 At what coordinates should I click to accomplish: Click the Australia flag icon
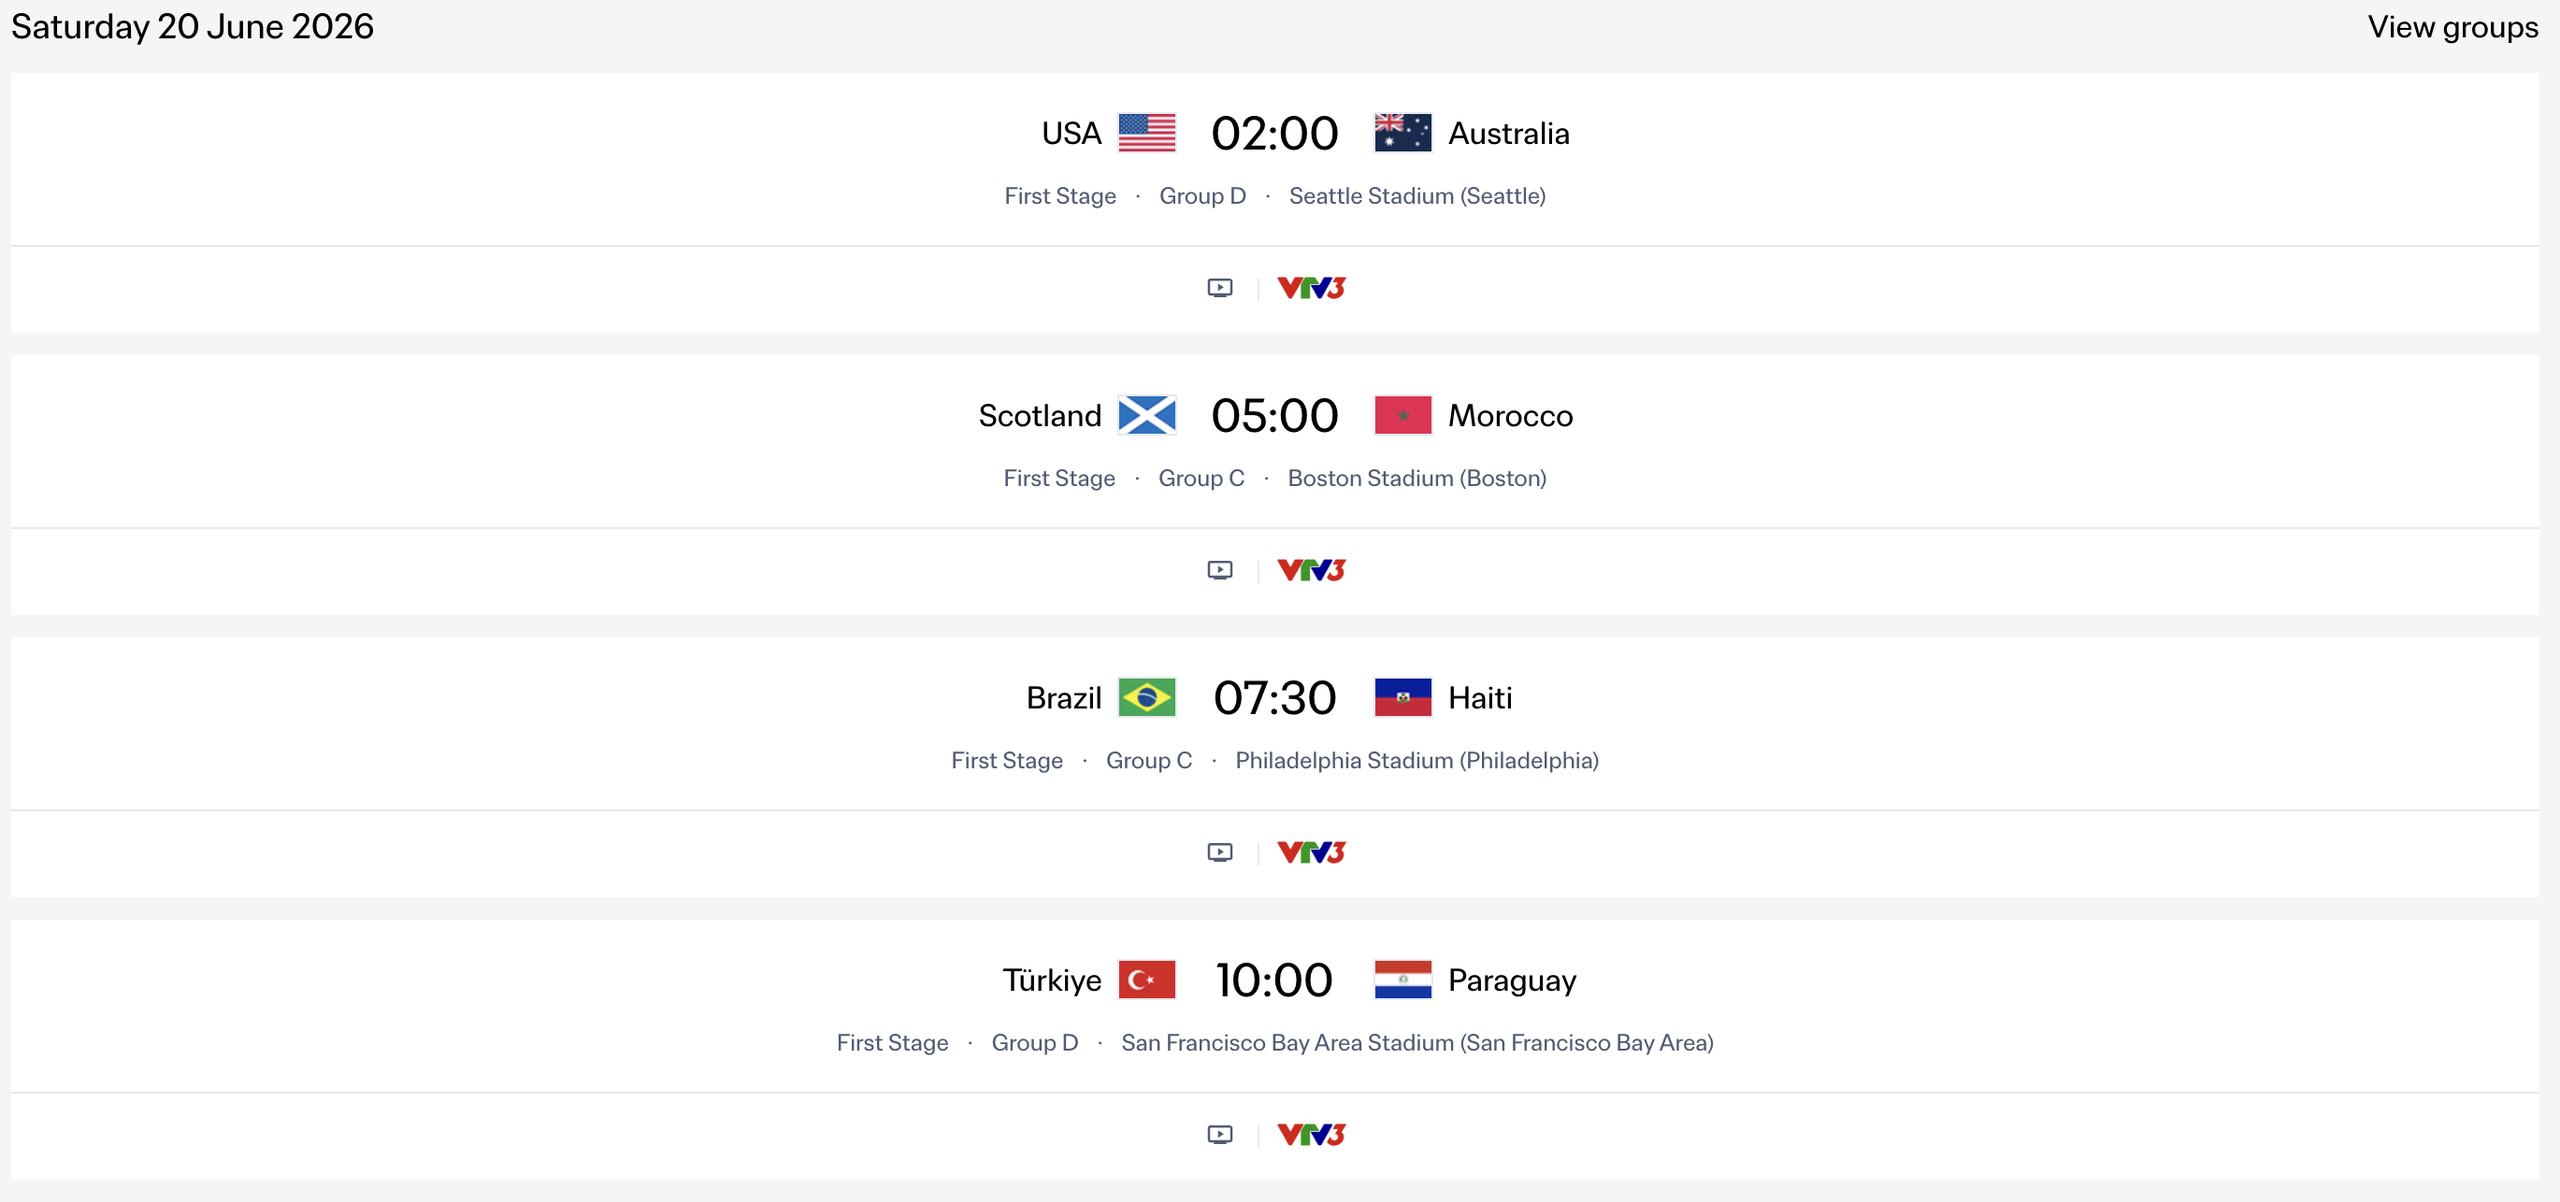[1403, 131]
